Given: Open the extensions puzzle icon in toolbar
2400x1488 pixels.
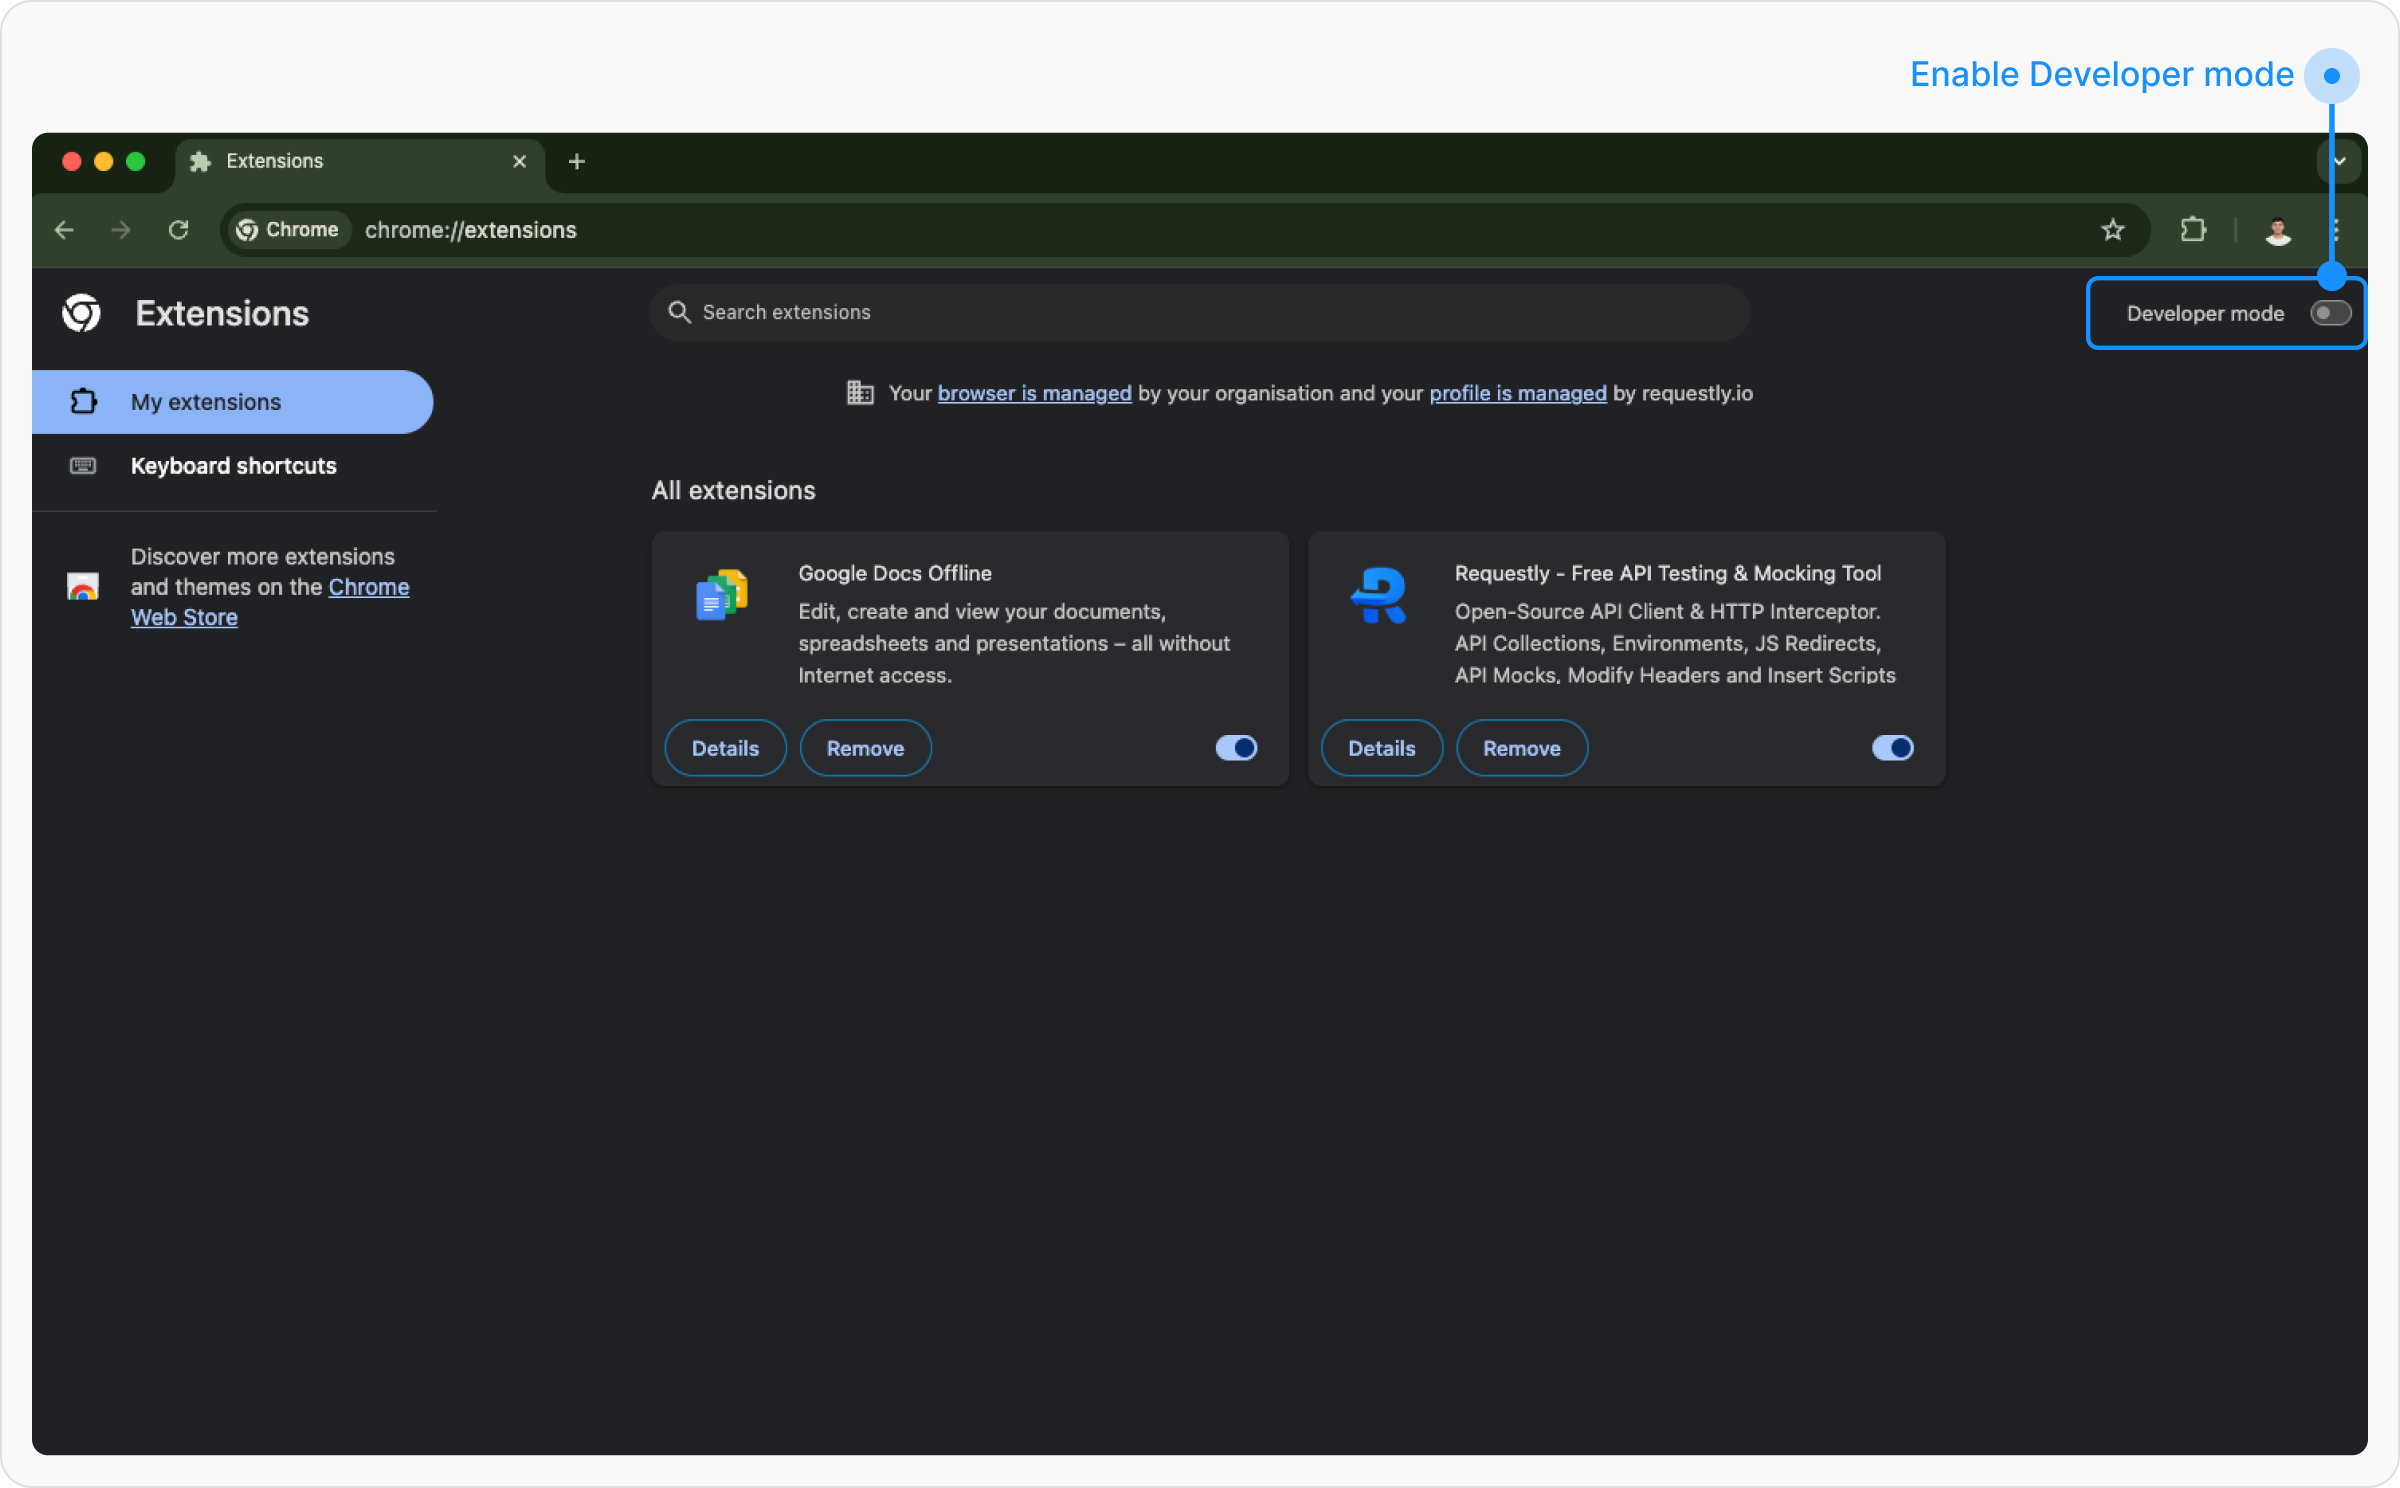Looking at the screenshot, I should click(2193, 230).
